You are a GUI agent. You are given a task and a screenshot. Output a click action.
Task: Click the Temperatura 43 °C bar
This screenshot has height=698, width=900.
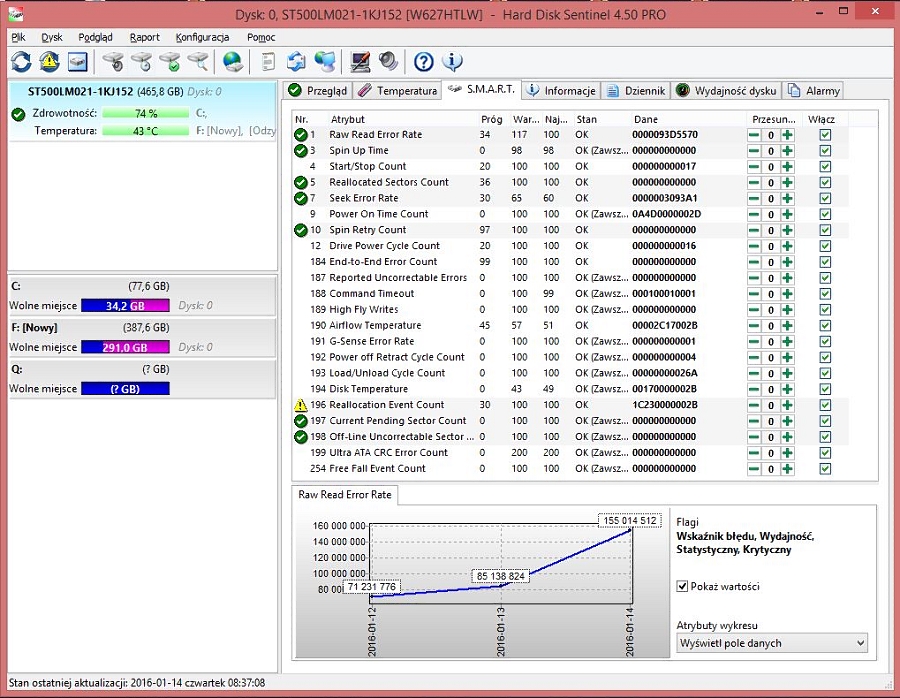[x=146, y=131]
